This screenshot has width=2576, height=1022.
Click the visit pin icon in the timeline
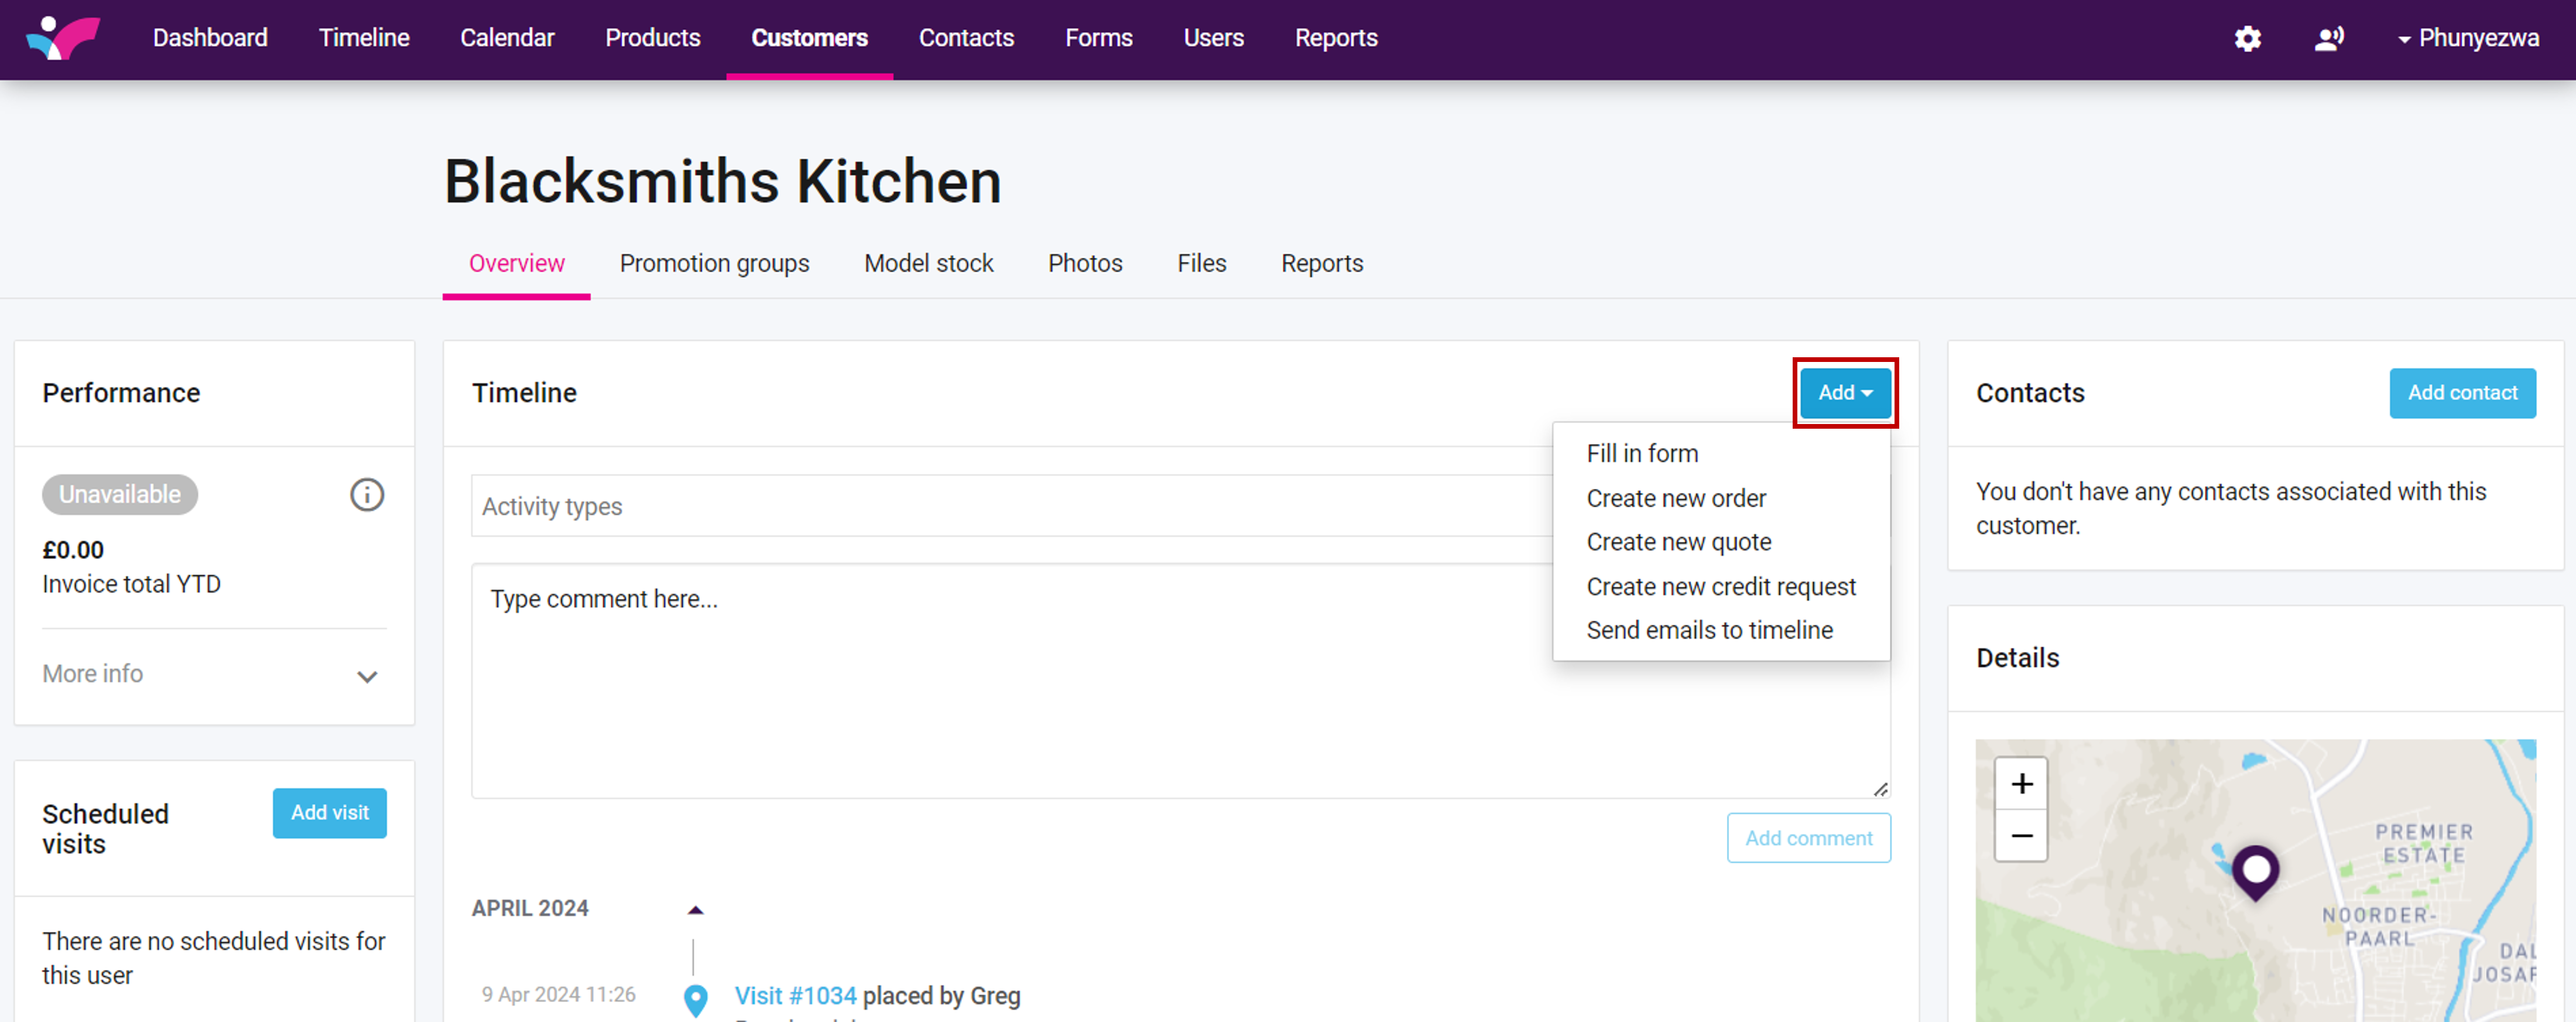(x=695, y=999)
